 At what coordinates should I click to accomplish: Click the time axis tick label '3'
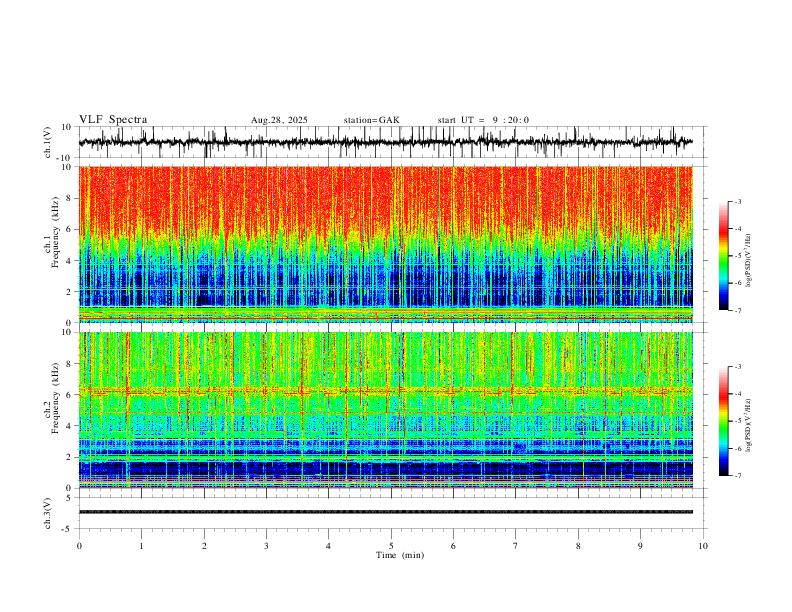[x=266, y=546]
